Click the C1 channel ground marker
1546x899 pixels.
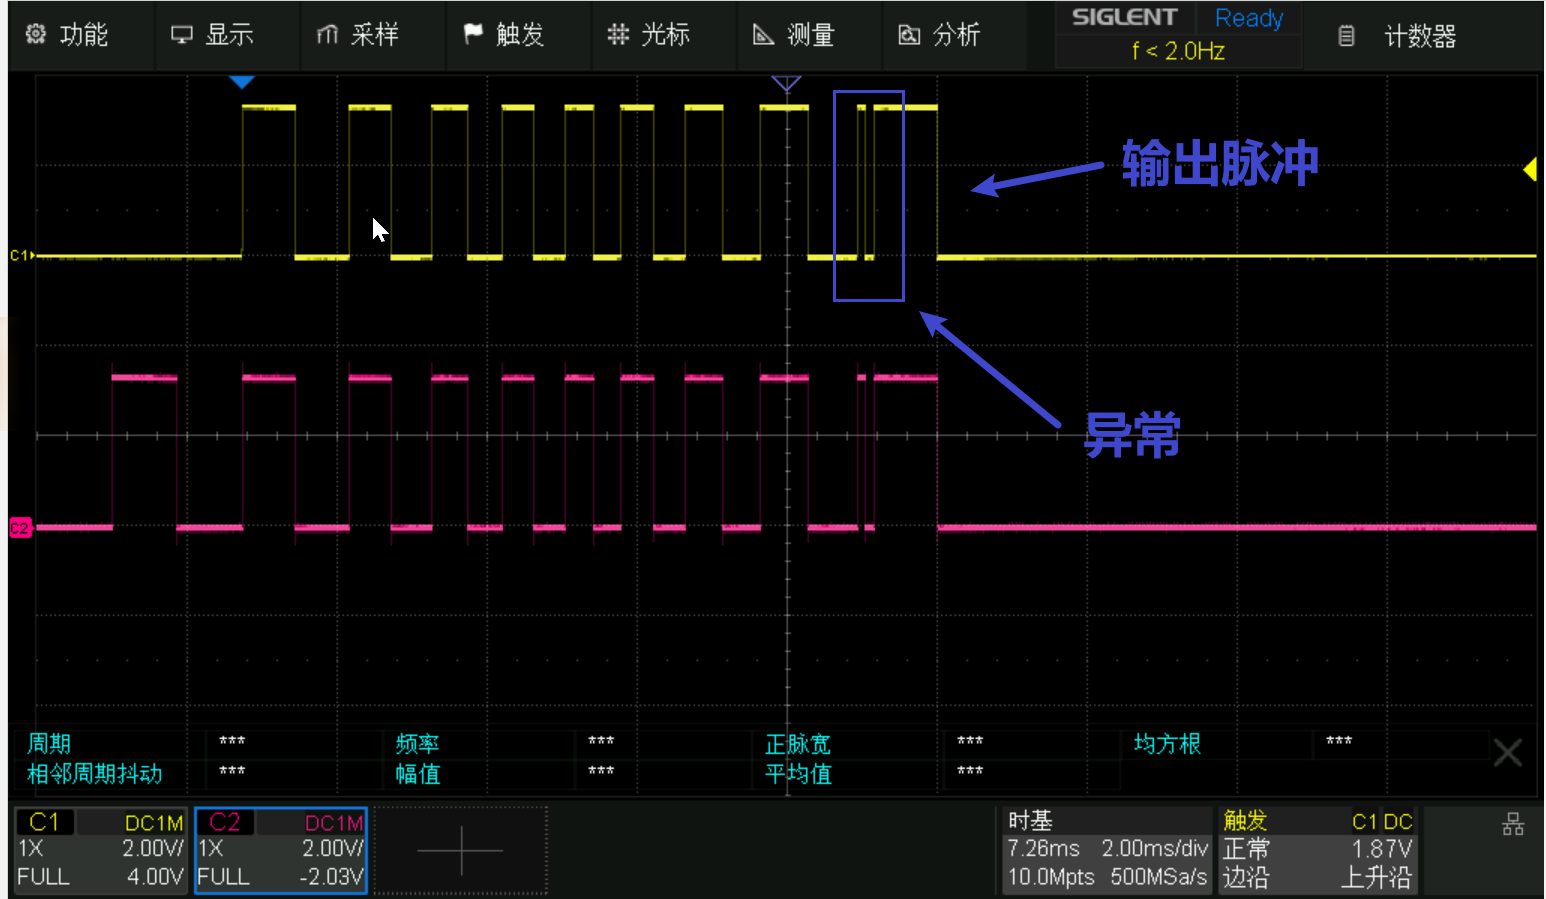pyautogui.click(x=21, y=256)
